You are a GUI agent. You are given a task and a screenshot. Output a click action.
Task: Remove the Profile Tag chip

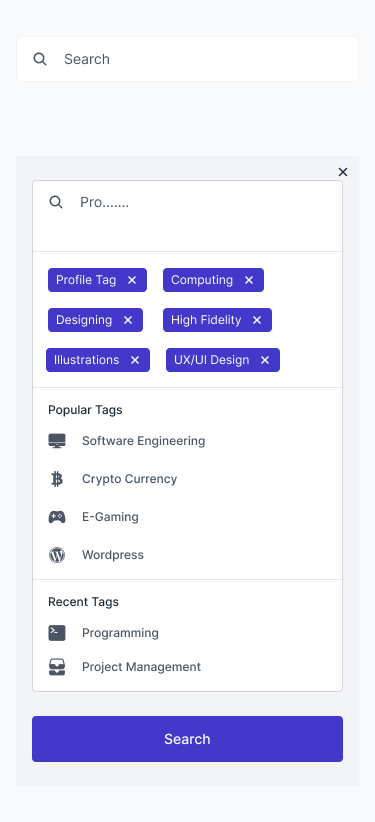pos(132,280)
